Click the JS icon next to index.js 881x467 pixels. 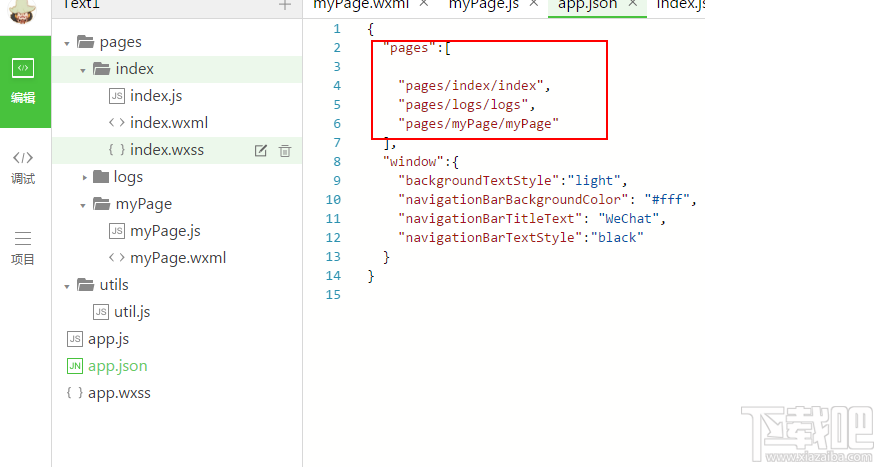[x=116, y=96]
